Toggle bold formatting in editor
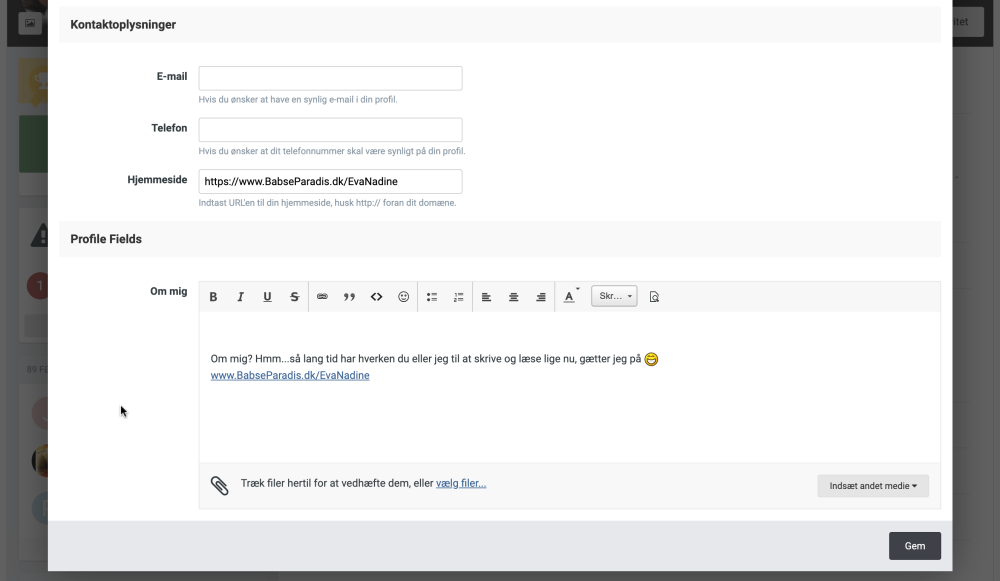 pos(214,297)
